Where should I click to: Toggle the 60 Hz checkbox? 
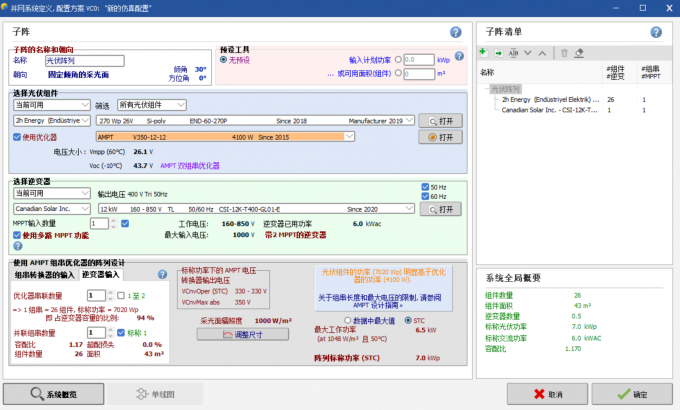[425, 196]
